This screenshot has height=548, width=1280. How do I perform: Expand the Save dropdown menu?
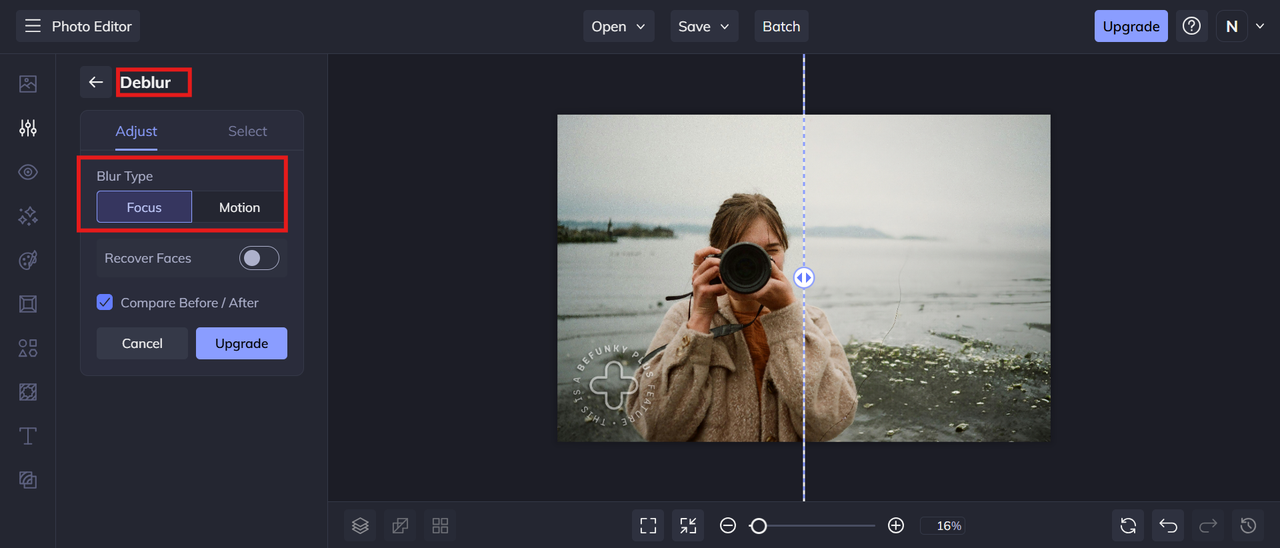coord(704,26)
